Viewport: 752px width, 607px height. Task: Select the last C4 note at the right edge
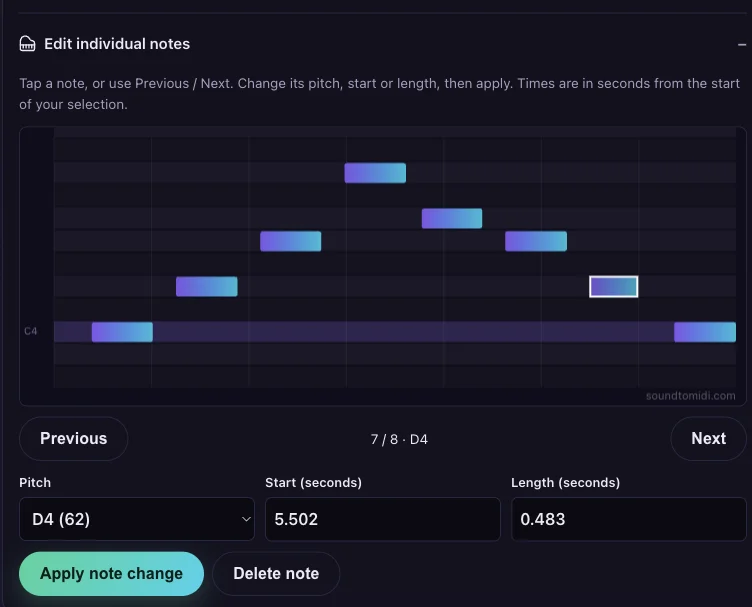[x=705, y=332]
